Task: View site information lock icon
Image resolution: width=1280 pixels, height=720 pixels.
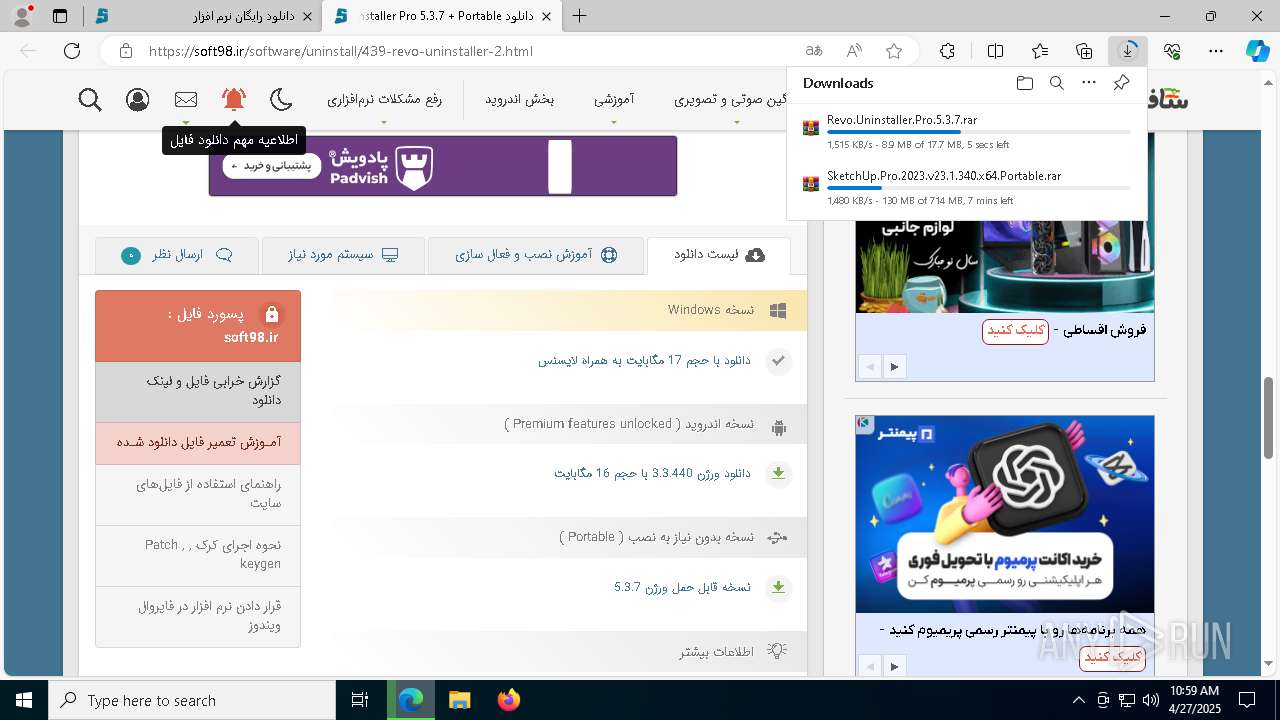Action: click(124, 51)
